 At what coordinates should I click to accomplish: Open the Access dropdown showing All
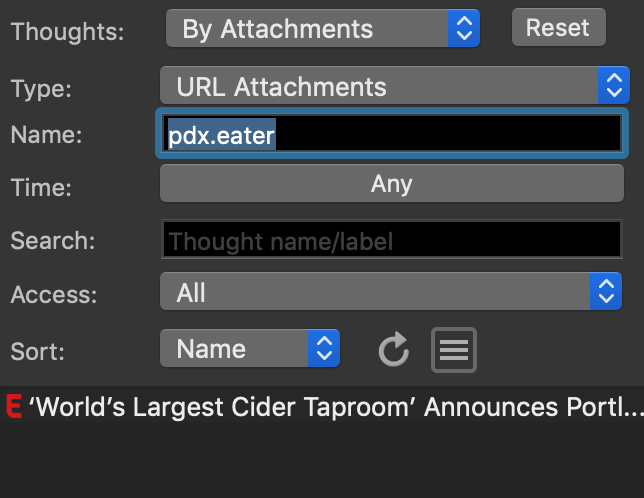click(x=392, y=292)
